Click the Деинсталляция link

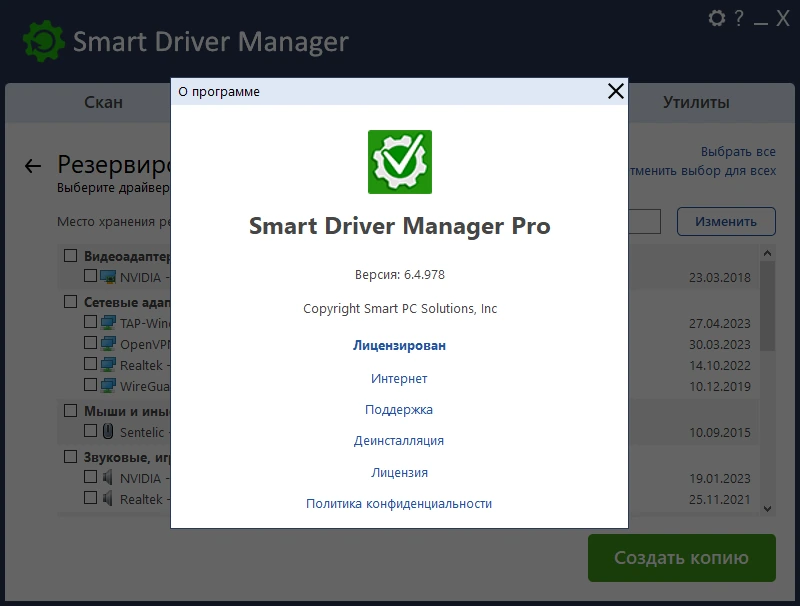point(399,441)
